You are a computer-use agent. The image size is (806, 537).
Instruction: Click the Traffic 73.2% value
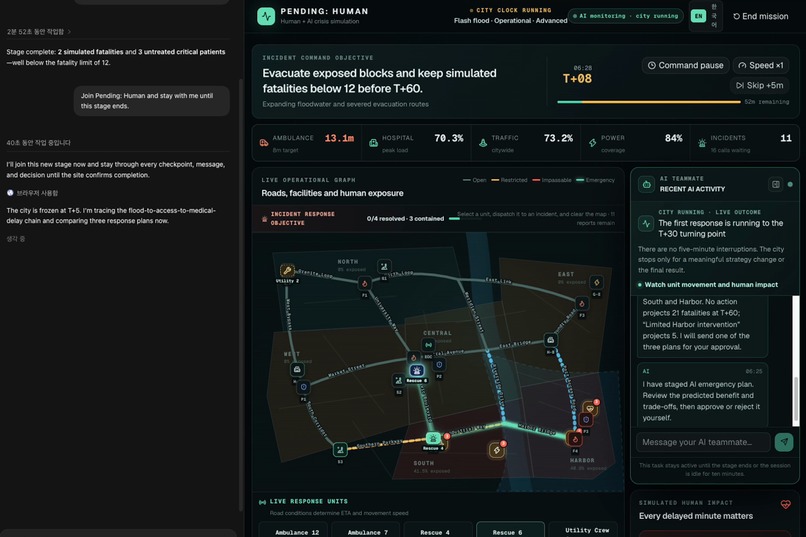coord(558,138)
